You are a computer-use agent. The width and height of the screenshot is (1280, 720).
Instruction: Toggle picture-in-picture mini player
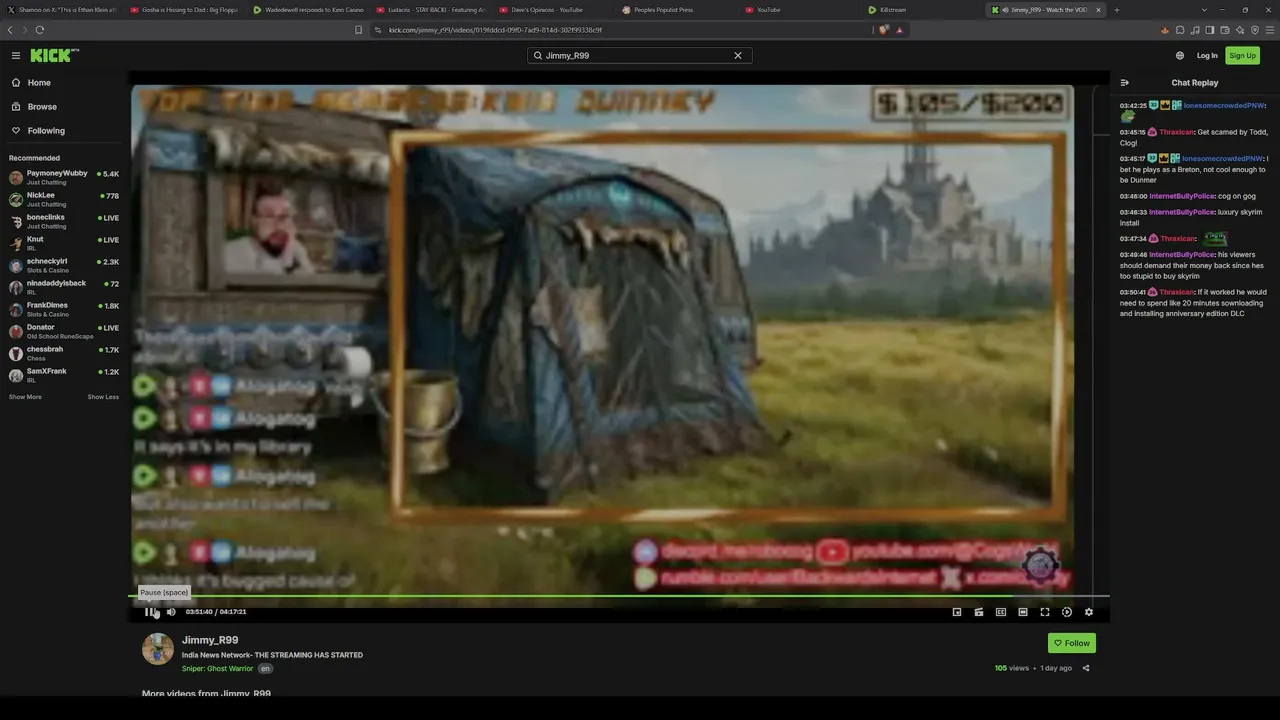pyautogui.click(x=957, y=612)
